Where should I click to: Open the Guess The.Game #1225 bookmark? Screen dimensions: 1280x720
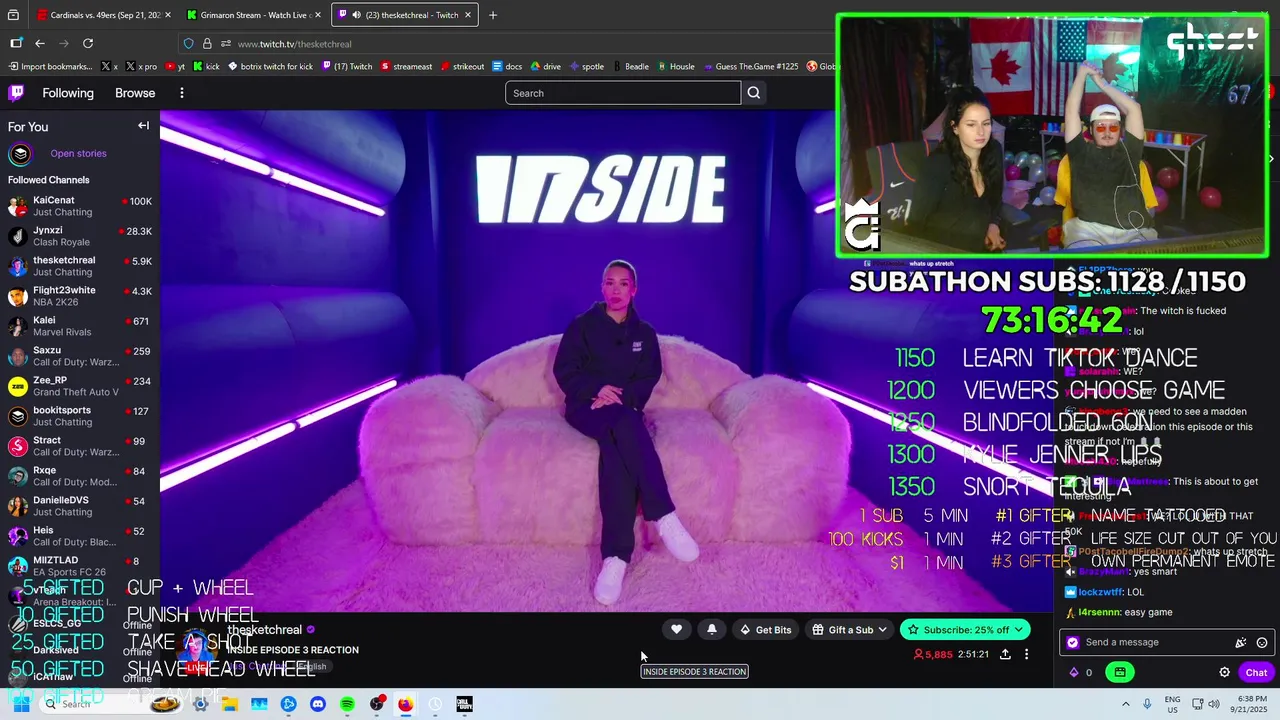750,67
